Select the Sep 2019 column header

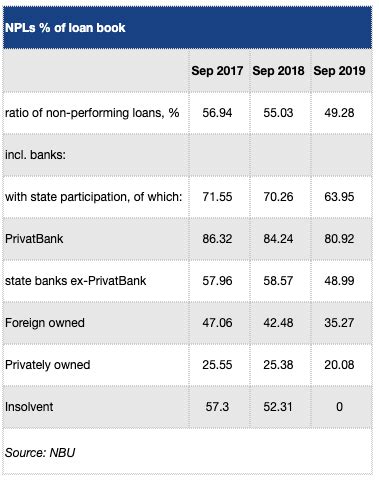(x=339, y=71)
